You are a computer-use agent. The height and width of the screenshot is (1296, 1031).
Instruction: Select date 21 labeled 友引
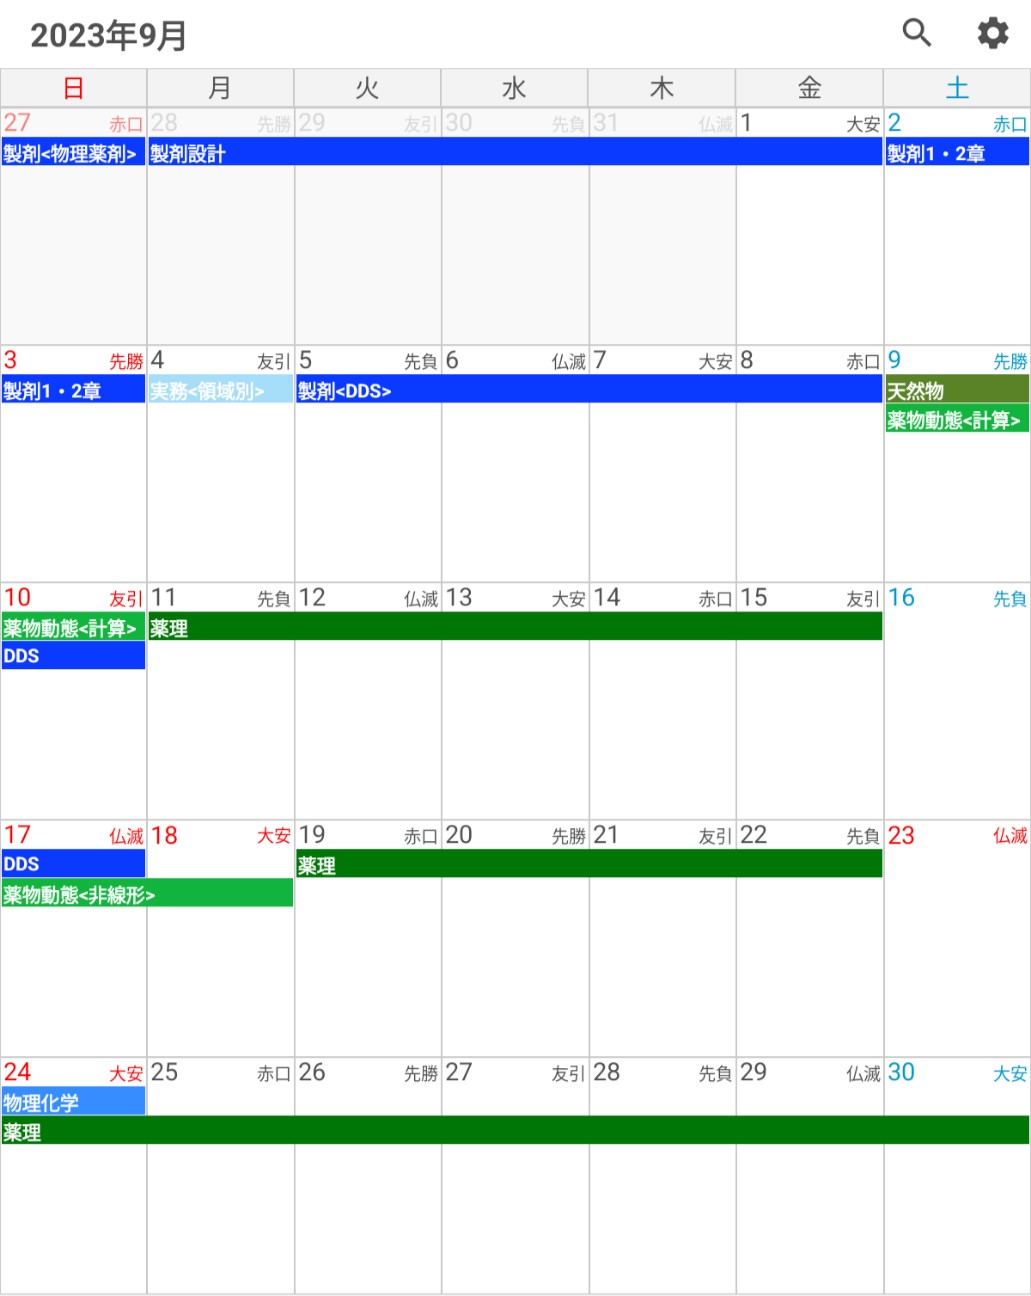[662, 938]
